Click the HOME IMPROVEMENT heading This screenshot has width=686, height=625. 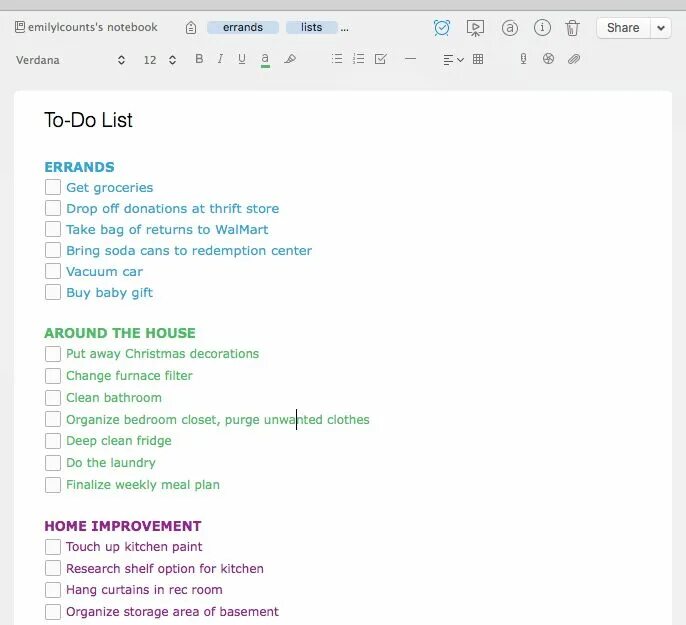123,526
